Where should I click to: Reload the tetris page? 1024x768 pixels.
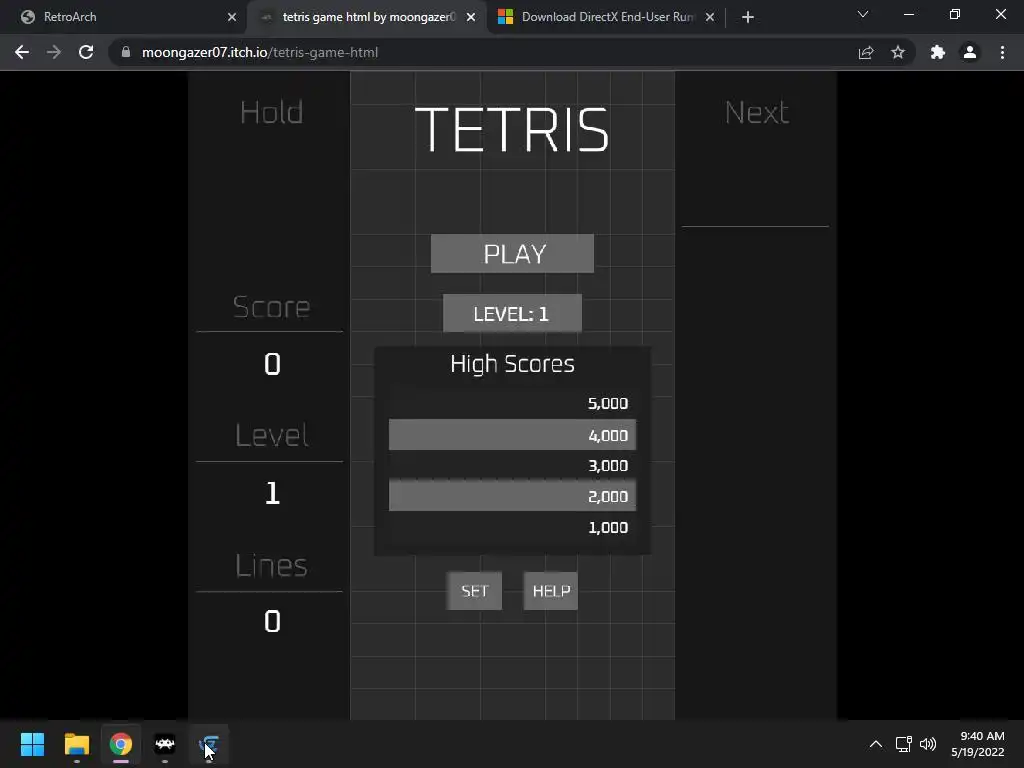click(x=86, y=52)
